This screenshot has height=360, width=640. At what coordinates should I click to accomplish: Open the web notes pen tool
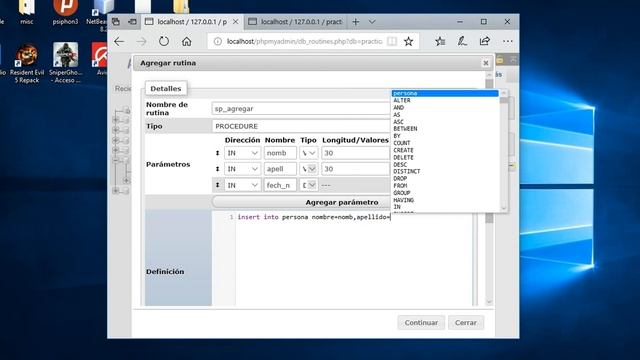click(x=462, y=41)
